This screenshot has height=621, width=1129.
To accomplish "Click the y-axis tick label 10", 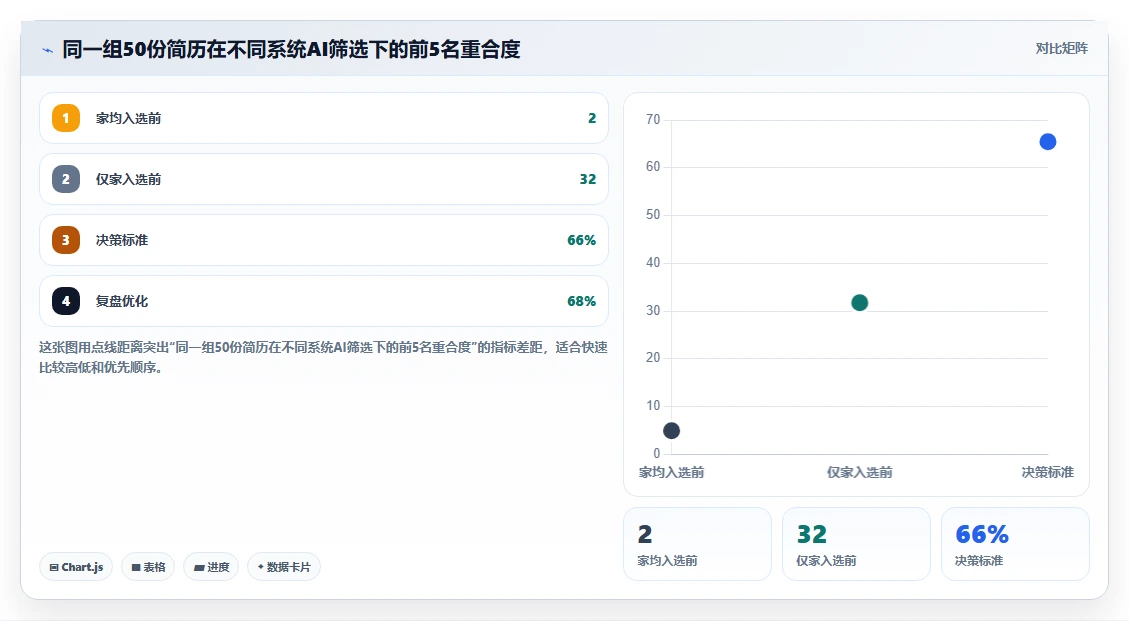I will [653, 406].
